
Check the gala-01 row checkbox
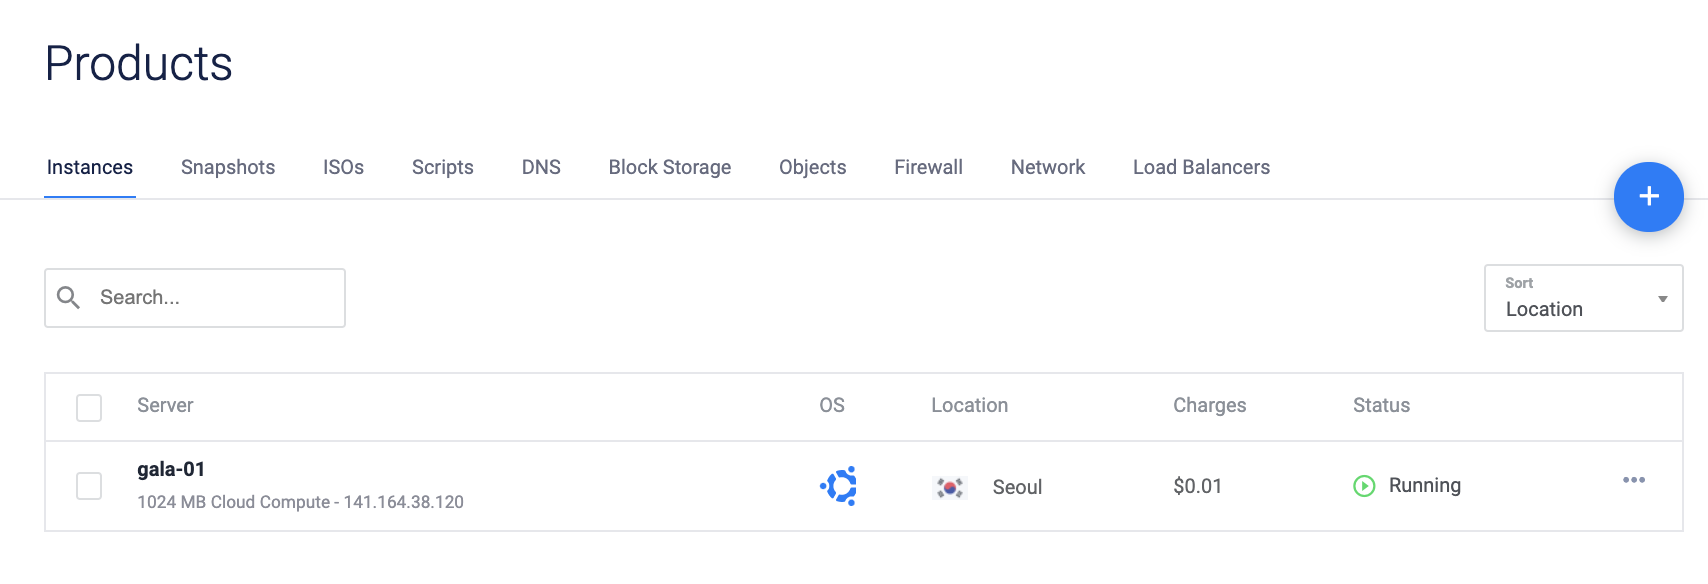(89, 486)
